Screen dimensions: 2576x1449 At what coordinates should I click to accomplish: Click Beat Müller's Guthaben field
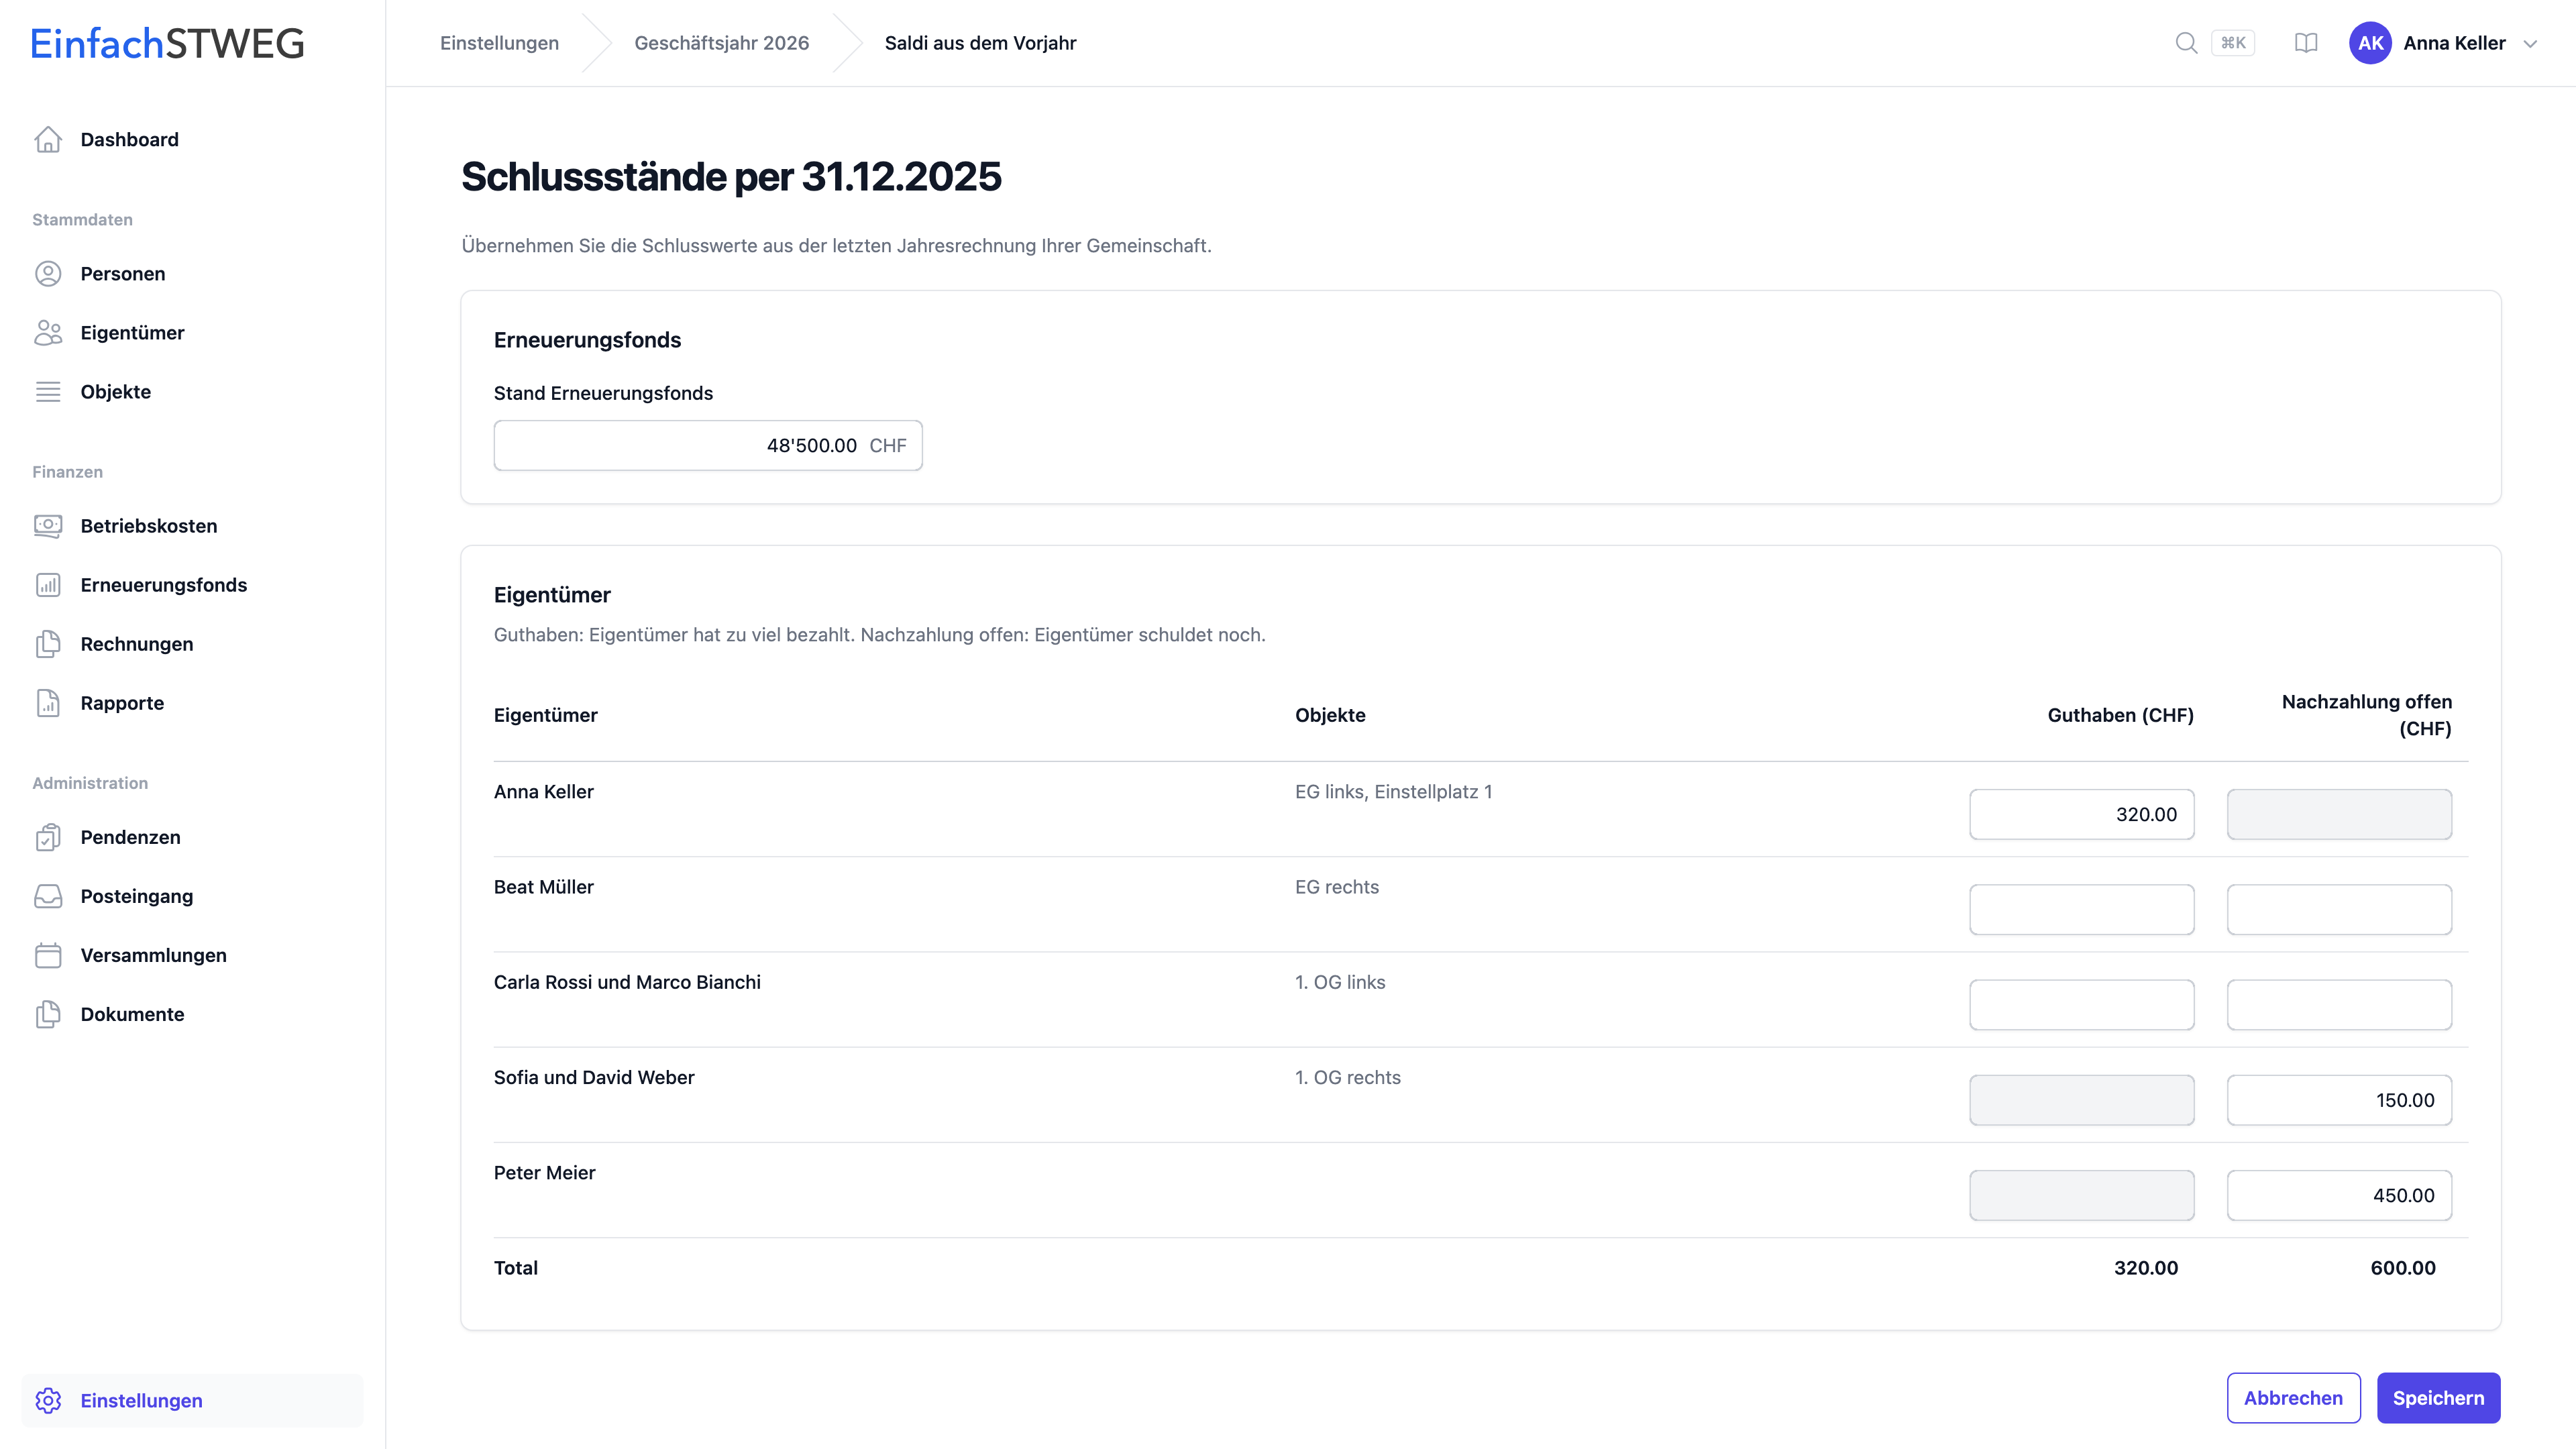[x=2081, y=909]
